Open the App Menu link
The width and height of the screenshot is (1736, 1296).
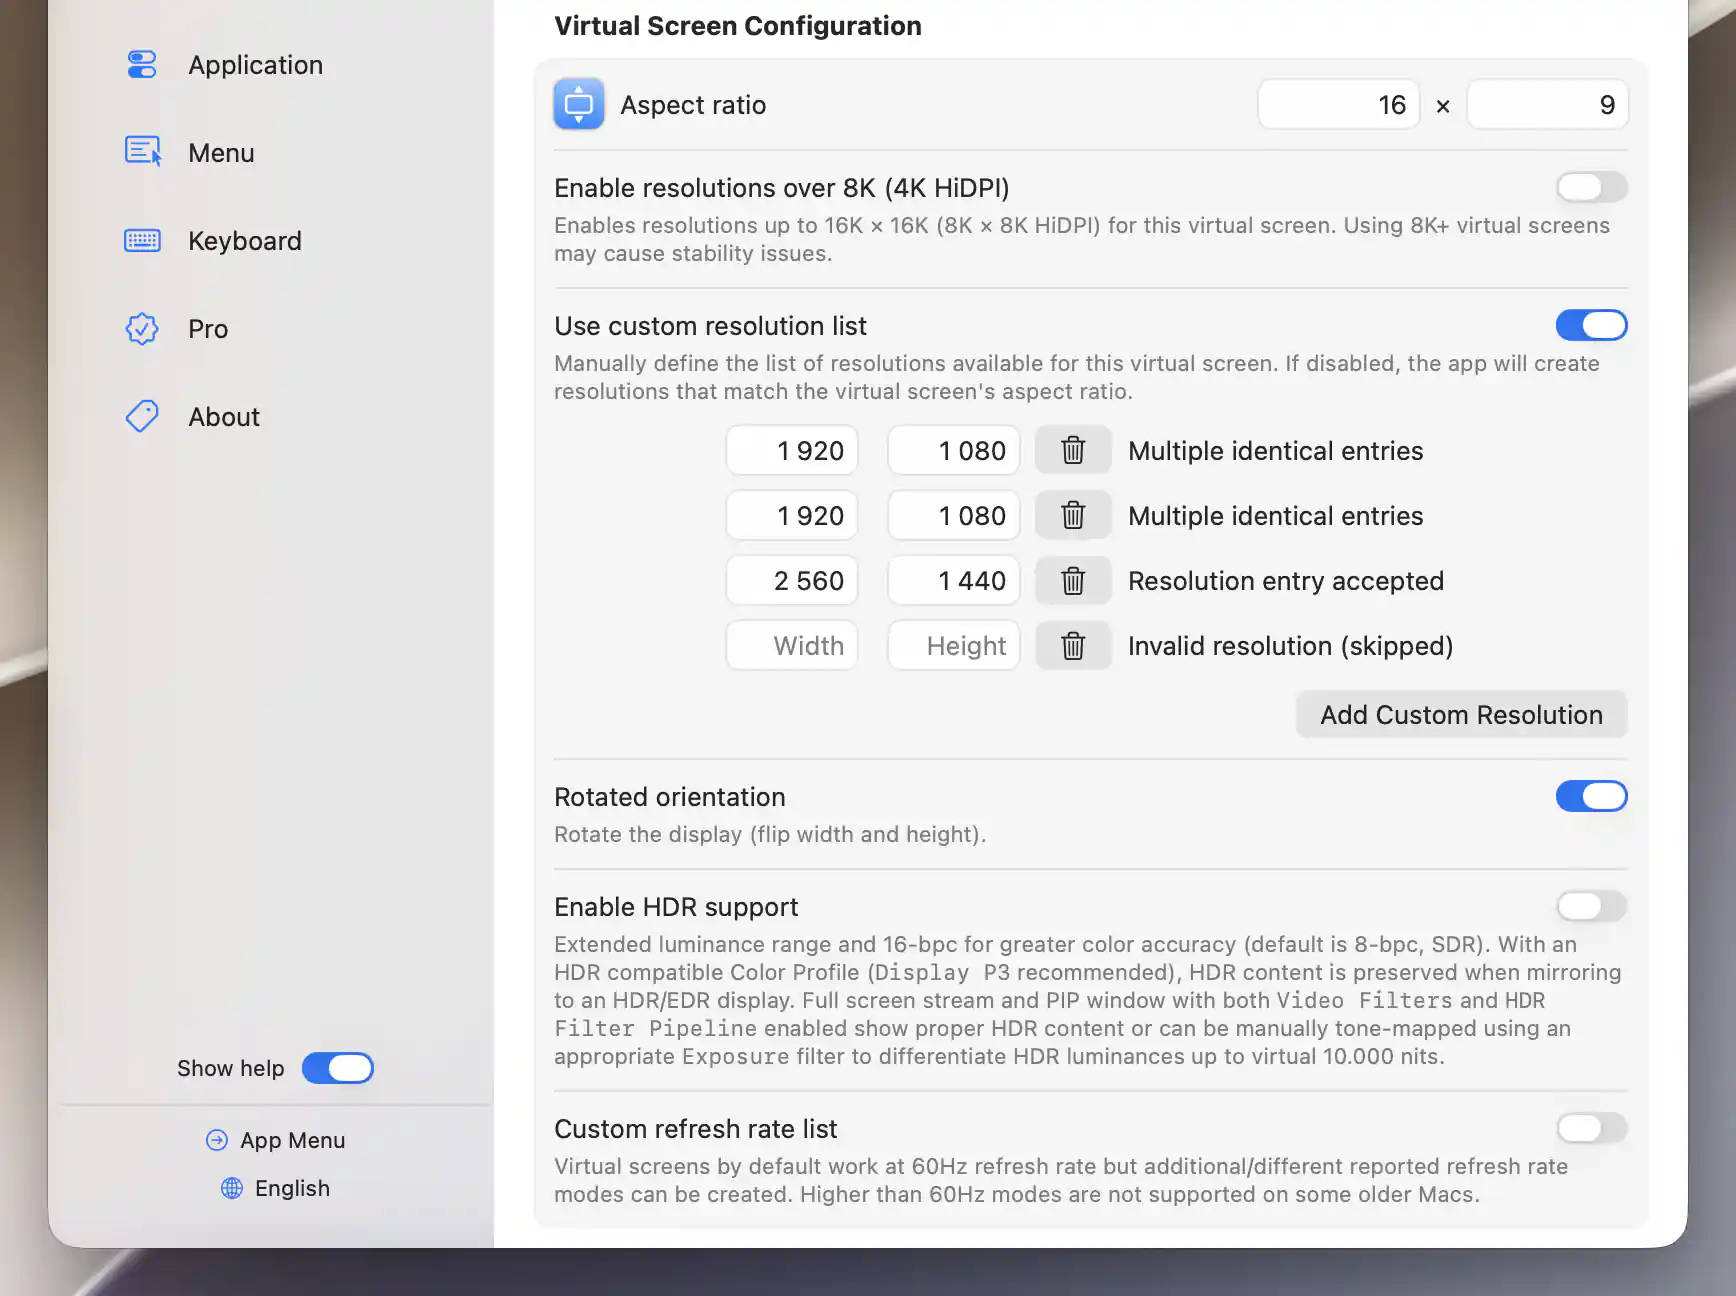click(275, 1140)
